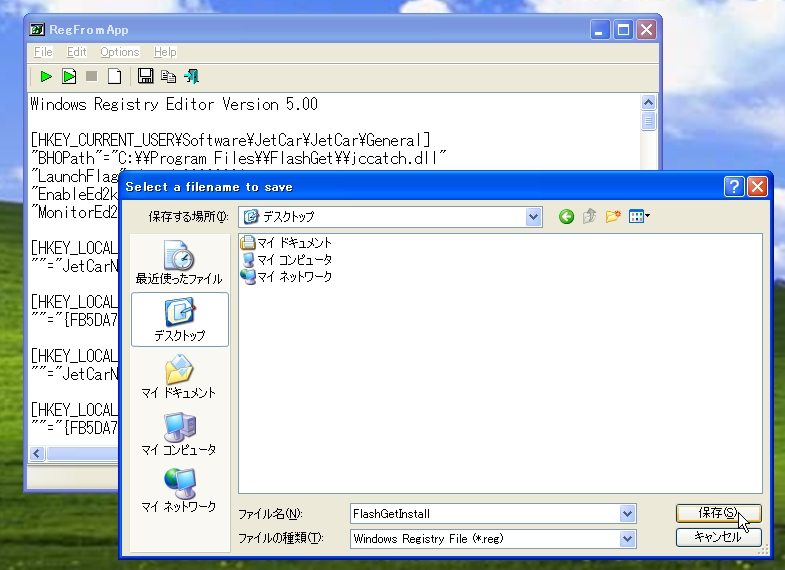The height and width of the screenshot is (570, 785).
Task: Click the HKEY_CURRENT_USER JetCar General key line
Action: click(230, 140)
